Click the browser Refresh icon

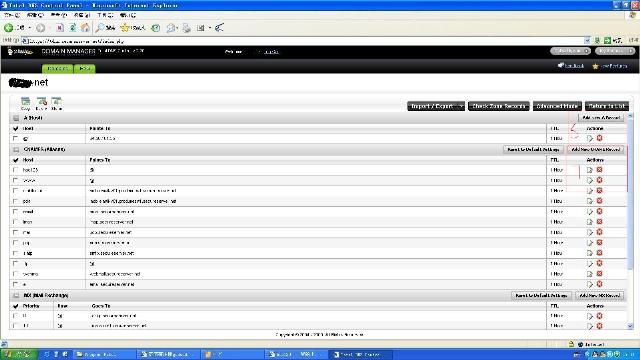[72, 28]
